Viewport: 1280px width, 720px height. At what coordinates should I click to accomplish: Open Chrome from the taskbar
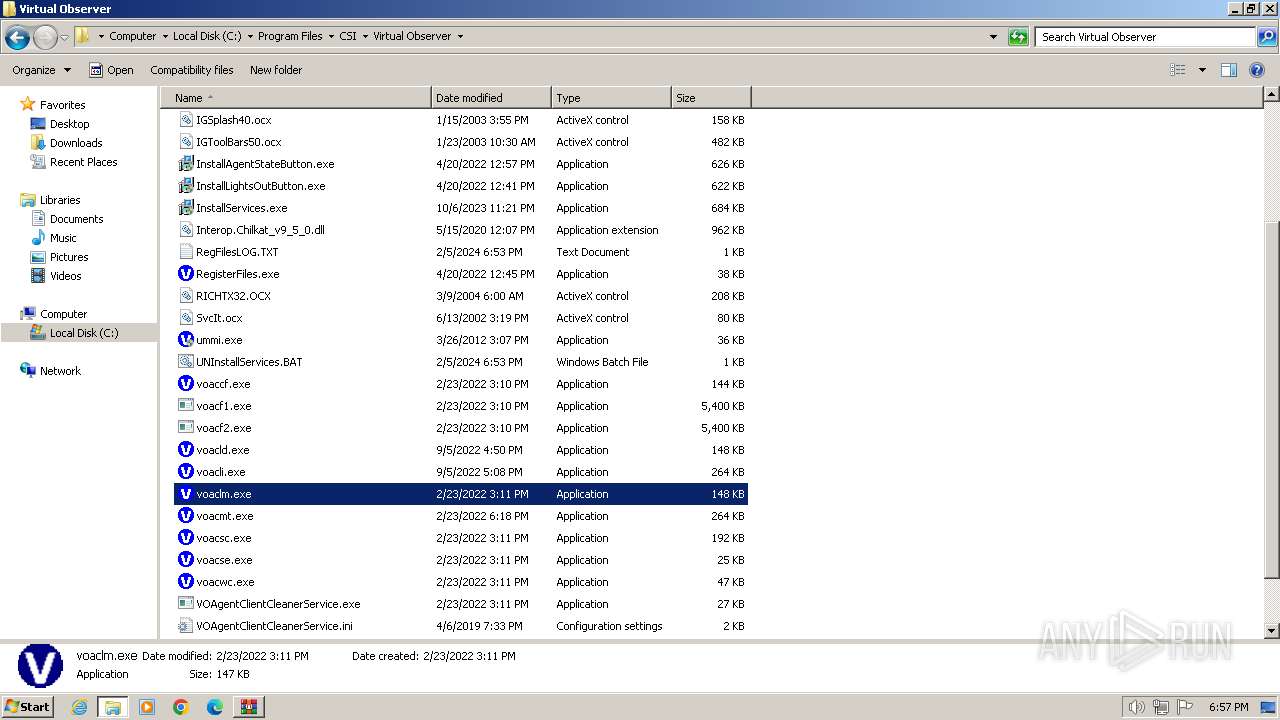click(x=181, y=707)
